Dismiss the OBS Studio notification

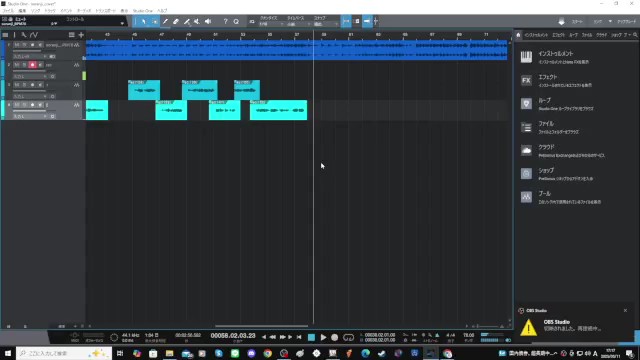point(625,310)
